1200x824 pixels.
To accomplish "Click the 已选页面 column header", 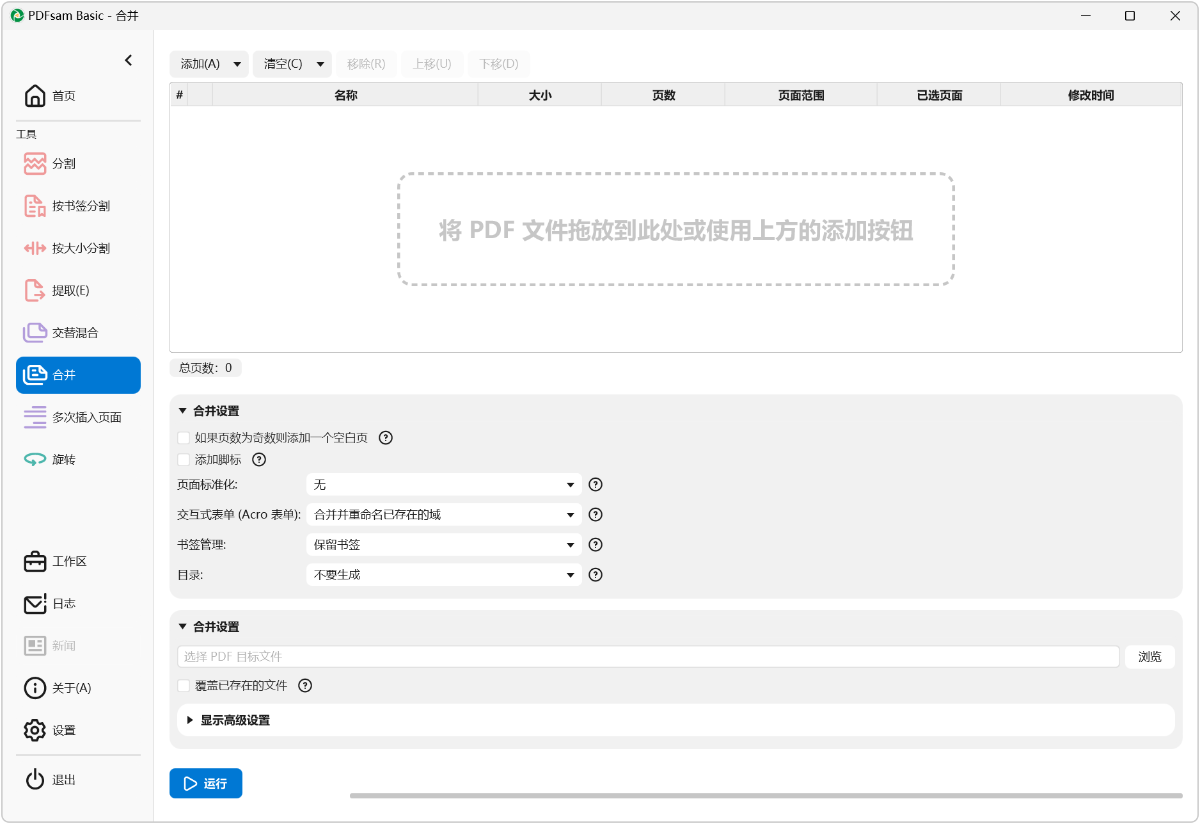I will click(x=939, y=95).
